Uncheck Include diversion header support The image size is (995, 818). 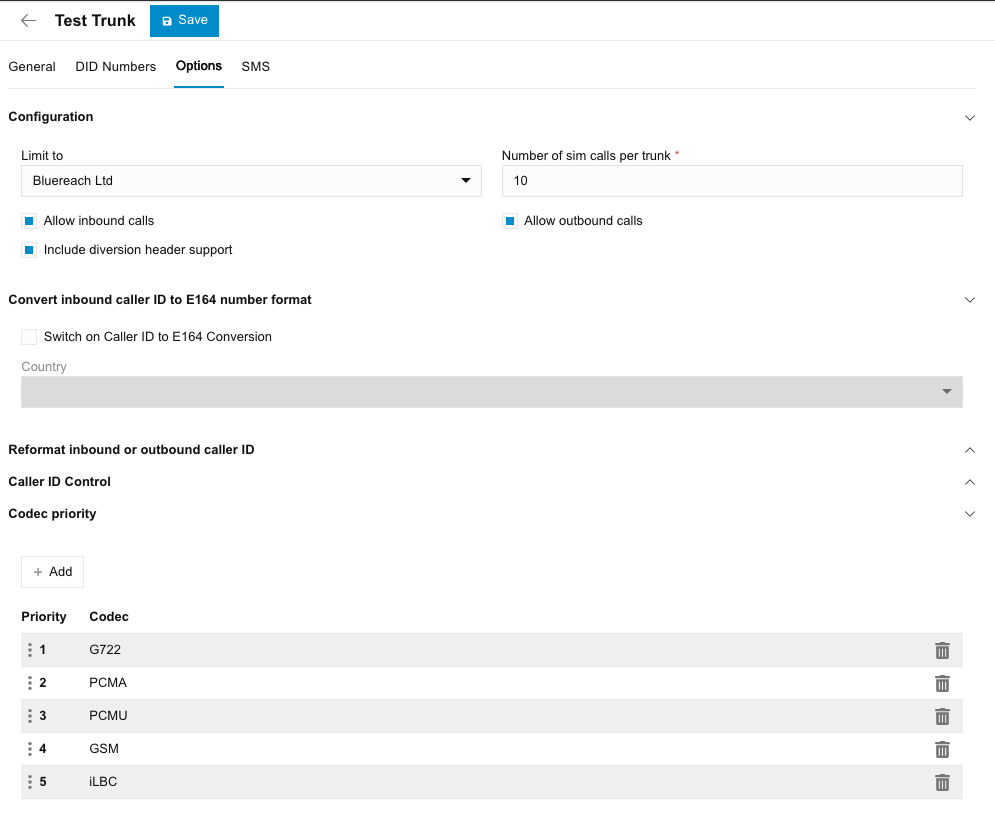point(29,250)
